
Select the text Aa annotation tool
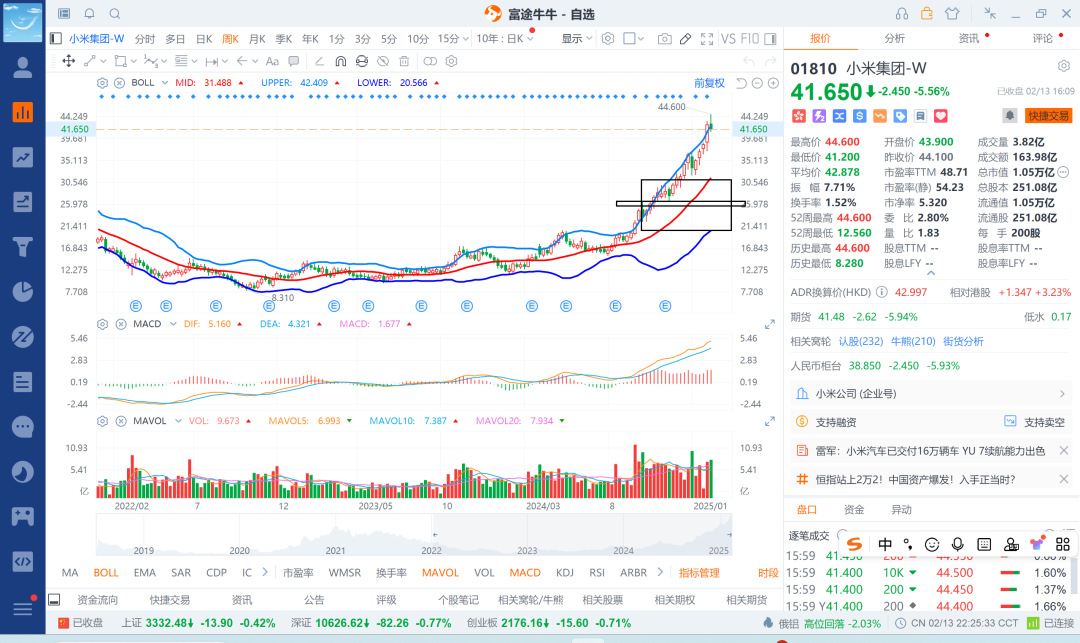coord(272,61)
